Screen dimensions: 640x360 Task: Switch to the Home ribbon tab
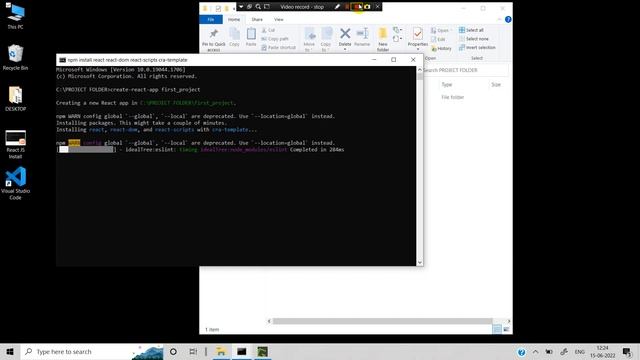[x=234, y=20]
